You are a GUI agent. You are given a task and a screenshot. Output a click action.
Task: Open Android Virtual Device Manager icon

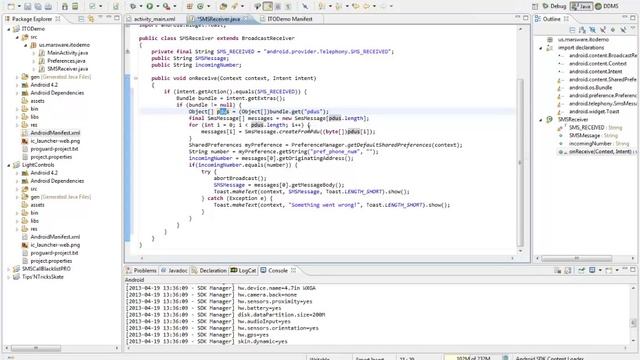[75, 7]
